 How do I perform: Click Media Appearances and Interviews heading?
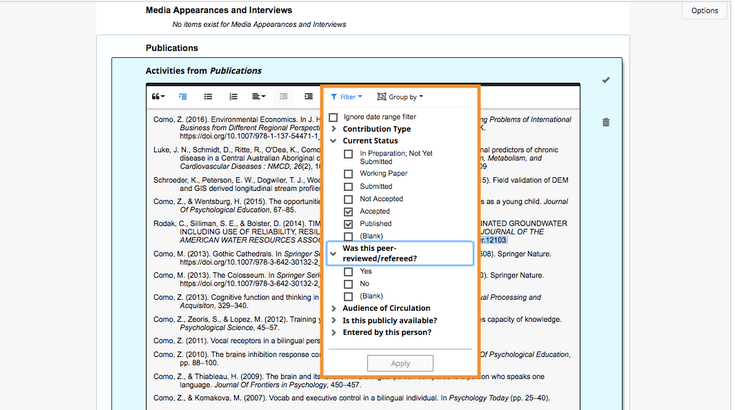219,10
